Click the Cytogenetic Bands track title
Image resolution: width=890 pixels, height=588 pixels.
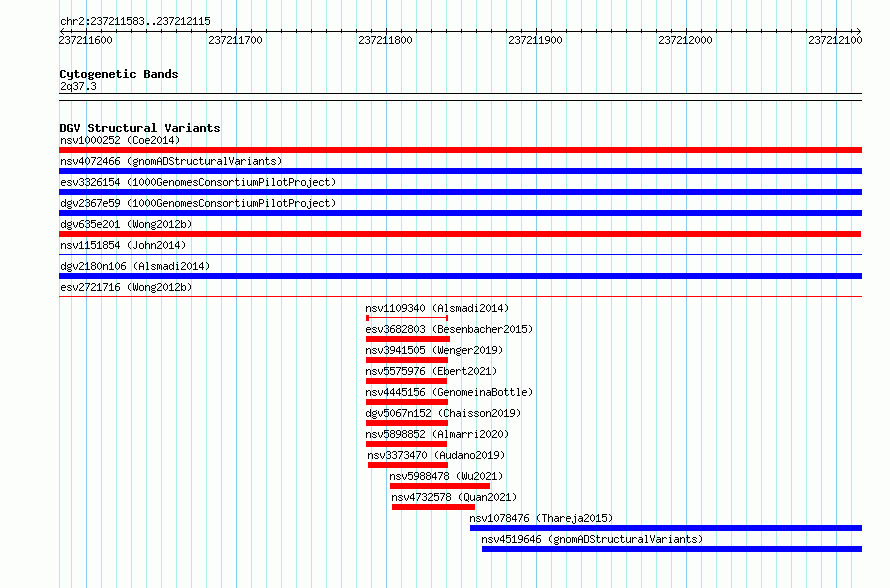(119, 74)
